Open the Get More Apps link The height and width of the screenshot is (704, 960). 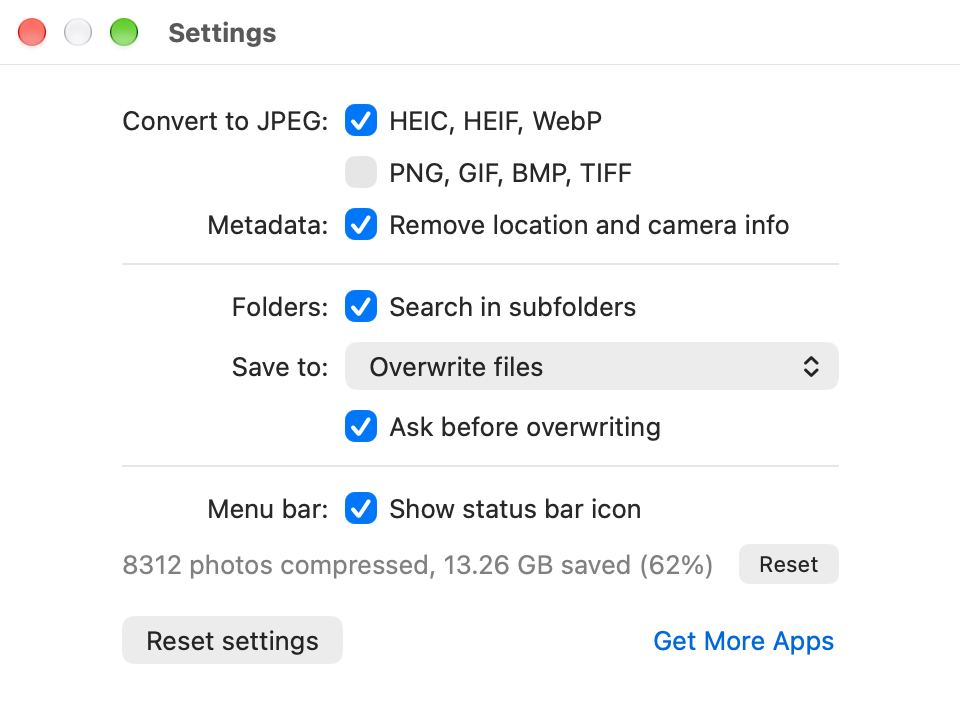(743, 641)
